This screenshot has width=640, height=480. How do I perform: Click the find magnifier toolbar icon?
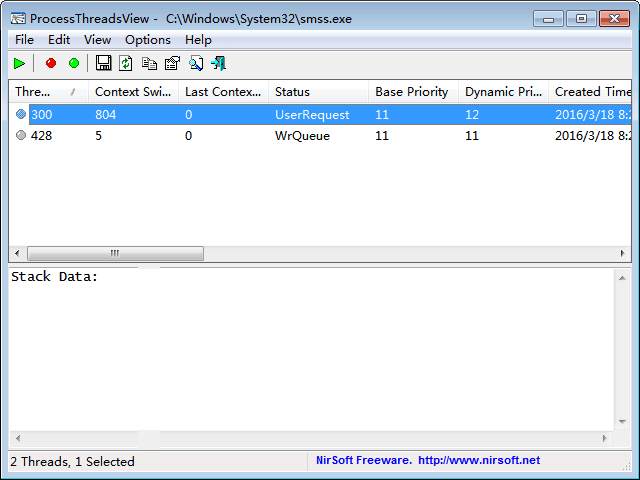[195, 63]
